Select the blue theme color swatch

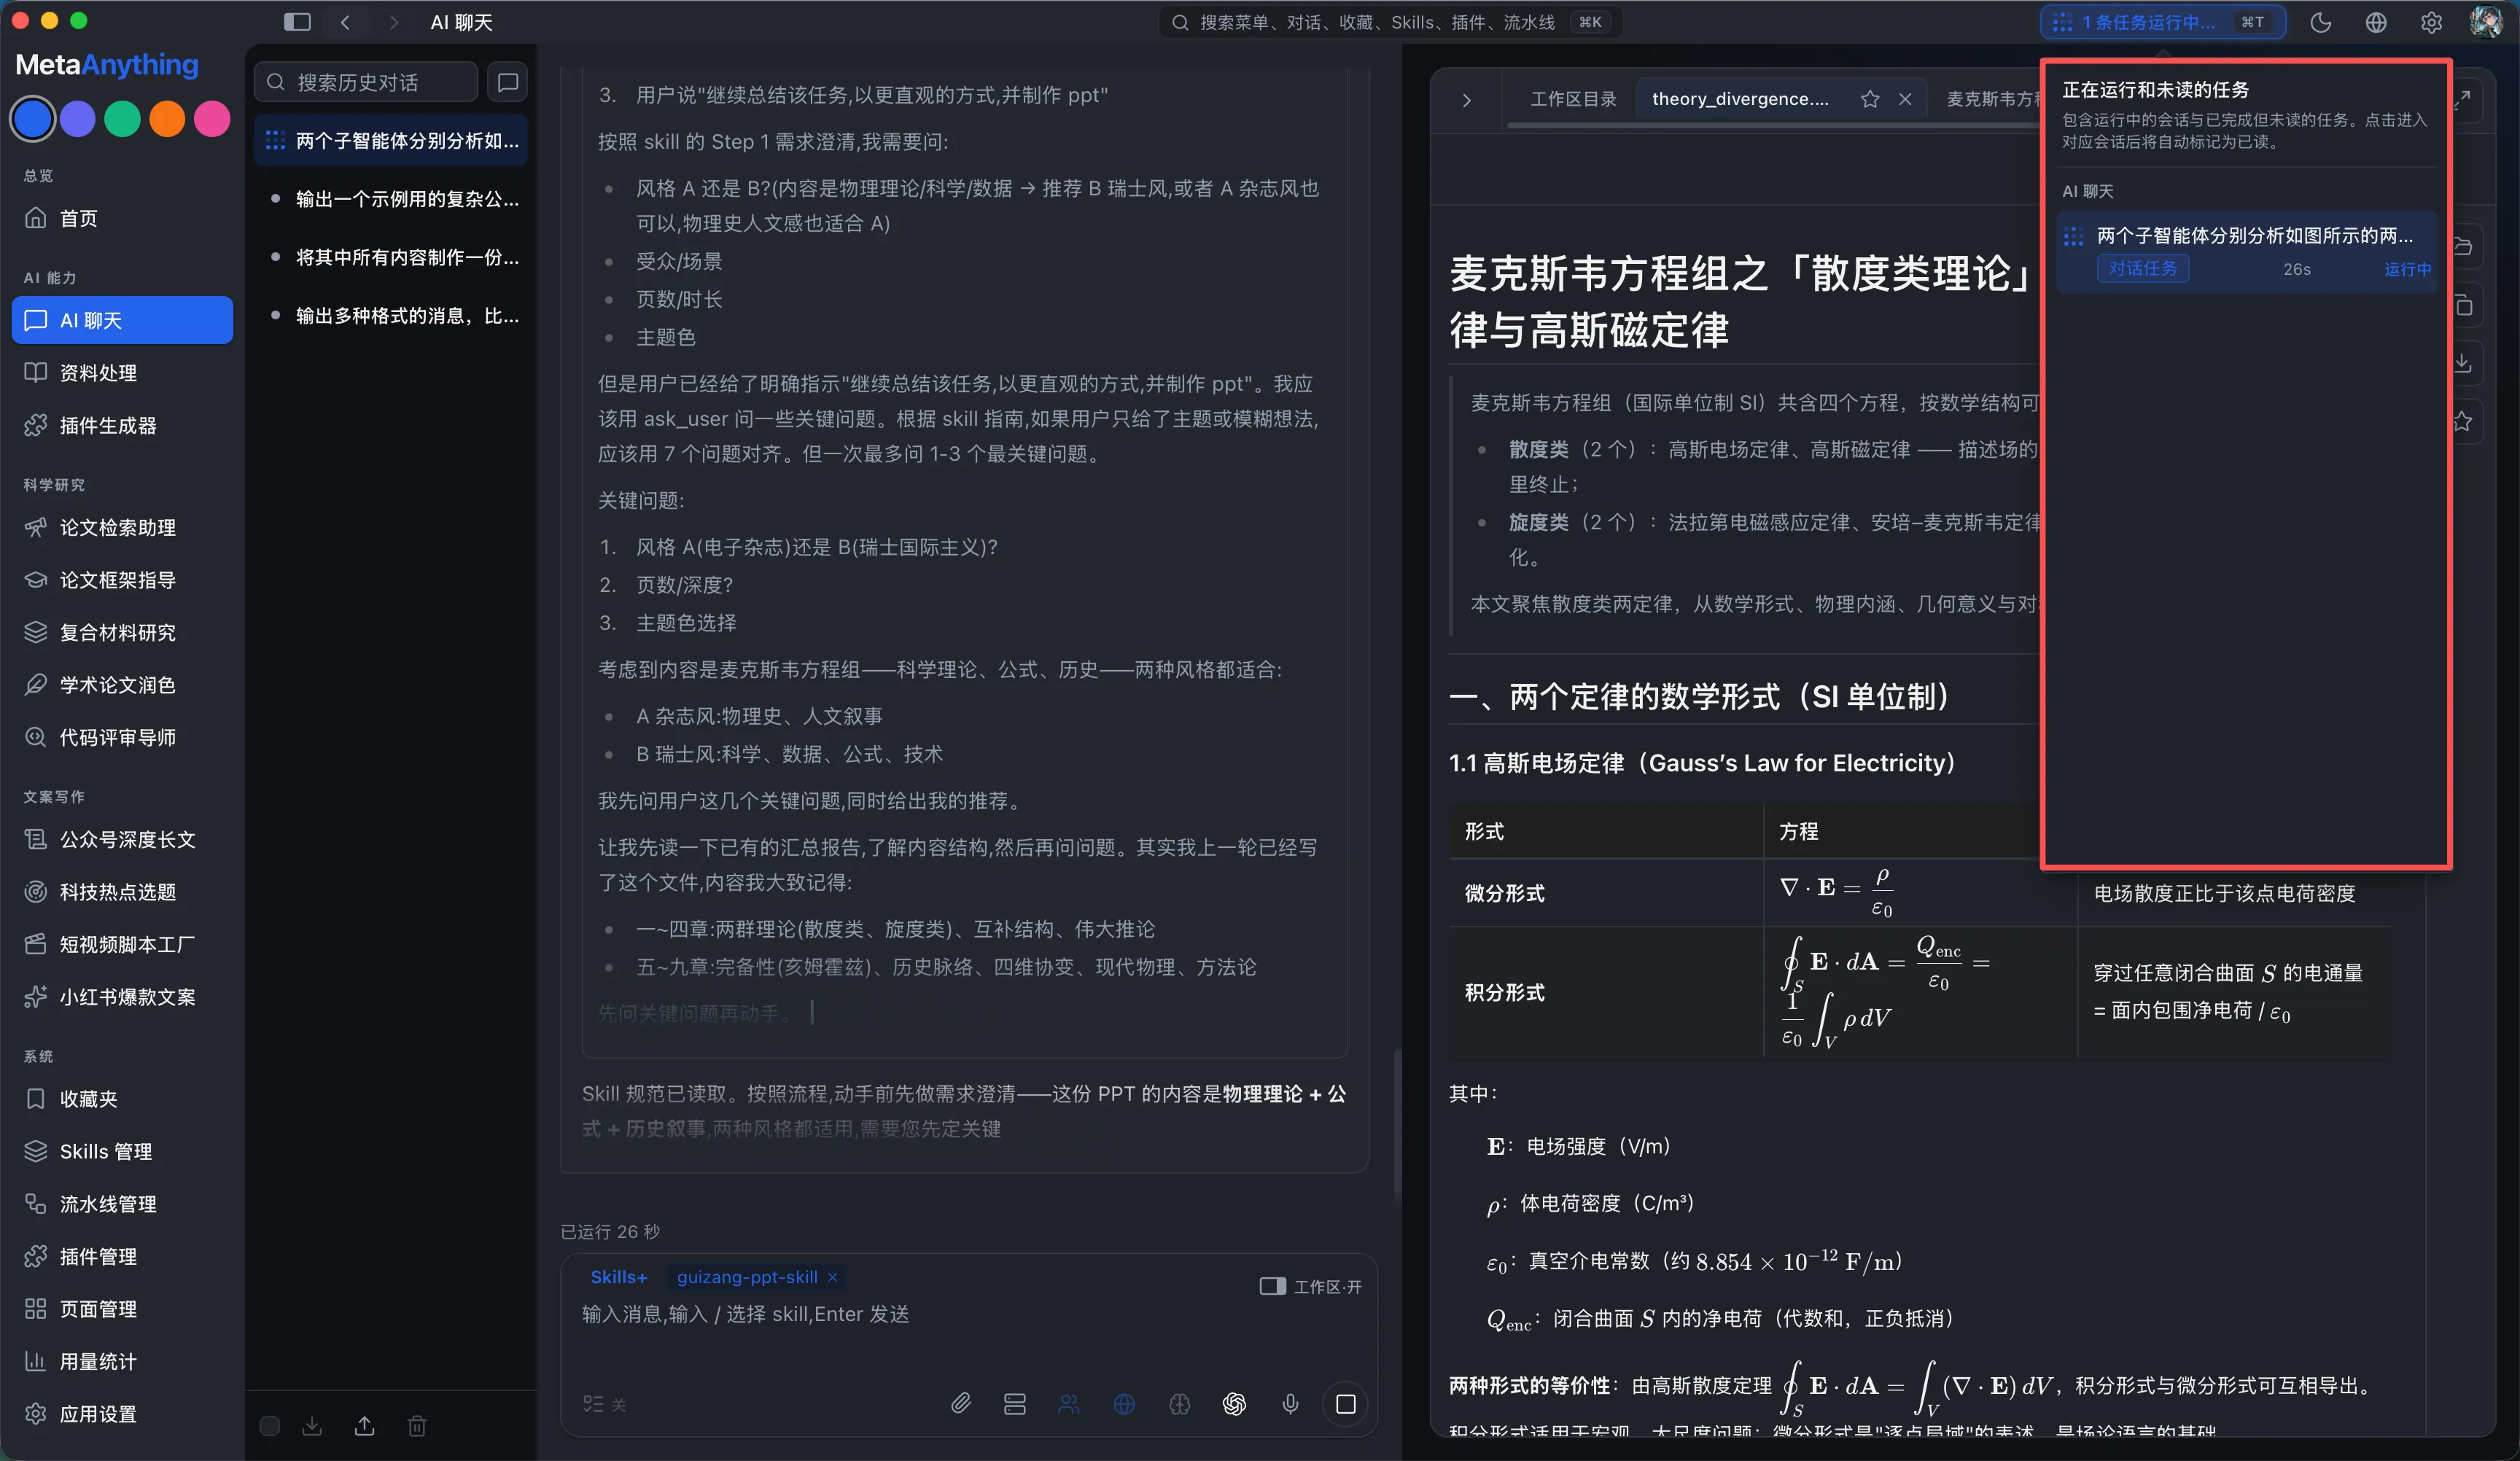tap(32, 119)
